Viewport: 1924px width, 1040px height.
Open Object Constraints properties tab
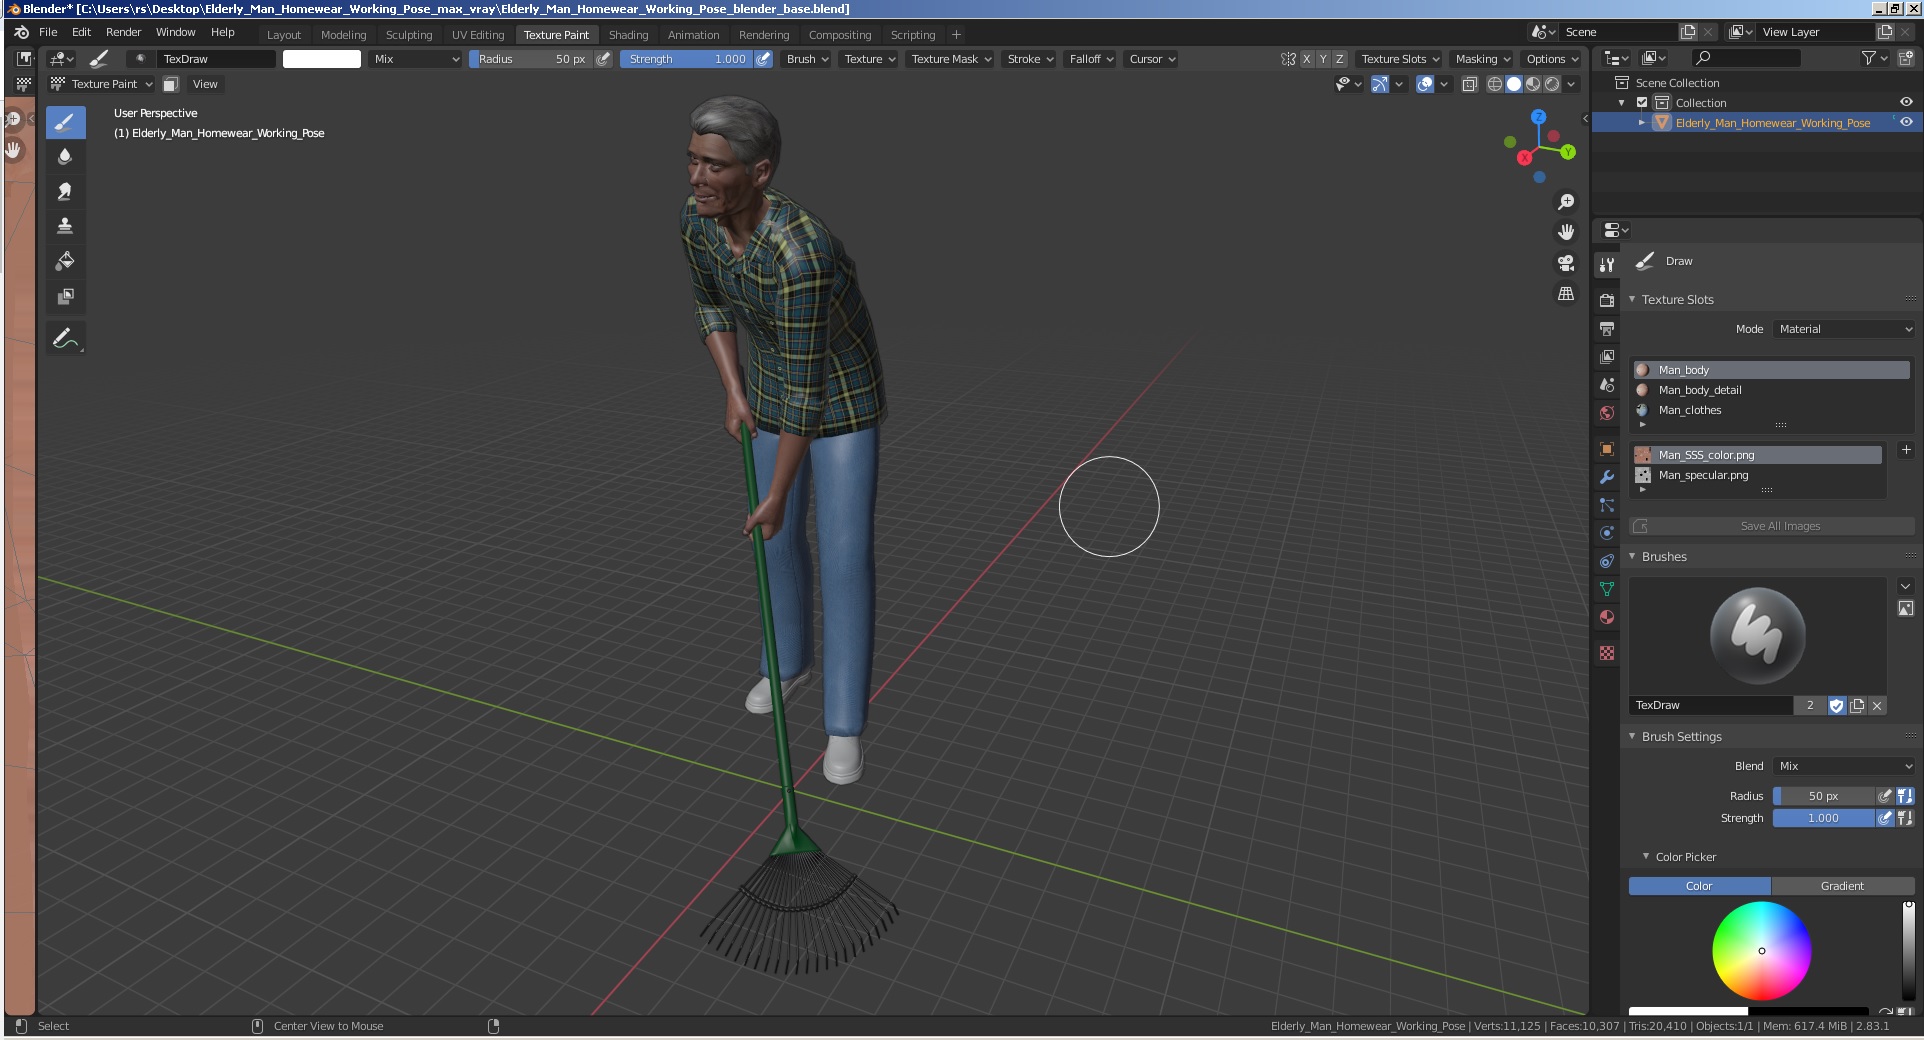pyautogui.click(x=1607, y=561)
